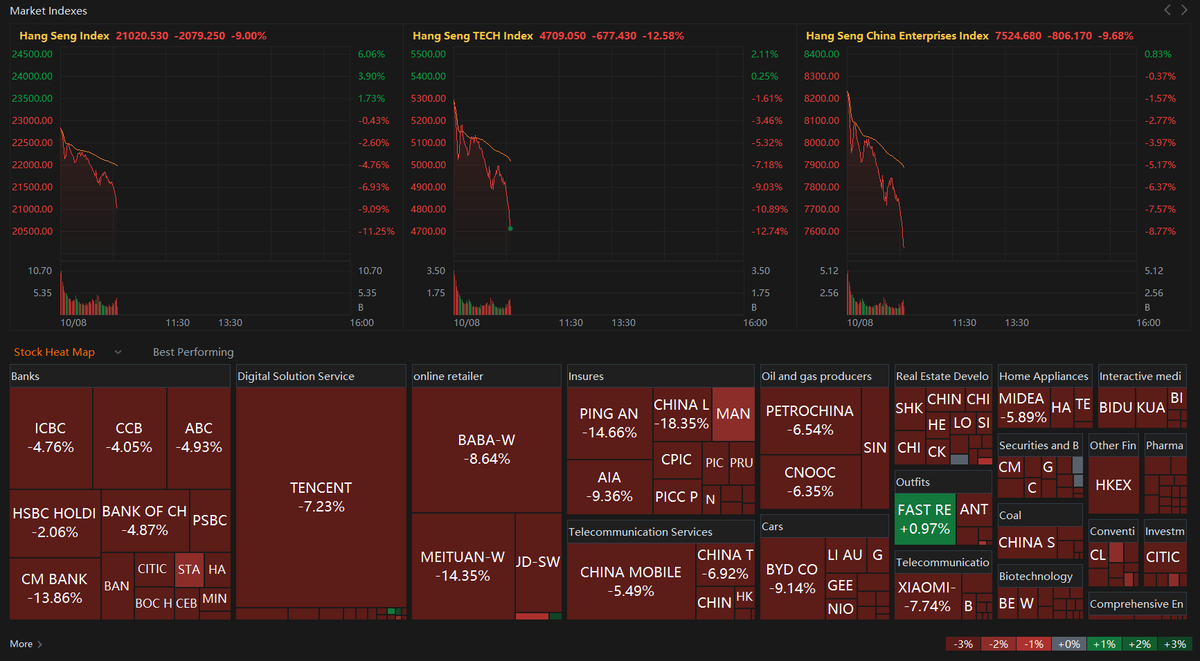The width and height of the screenshot is (1200, 661).
Task: Open the Coal sector header
Action: 1040,515
